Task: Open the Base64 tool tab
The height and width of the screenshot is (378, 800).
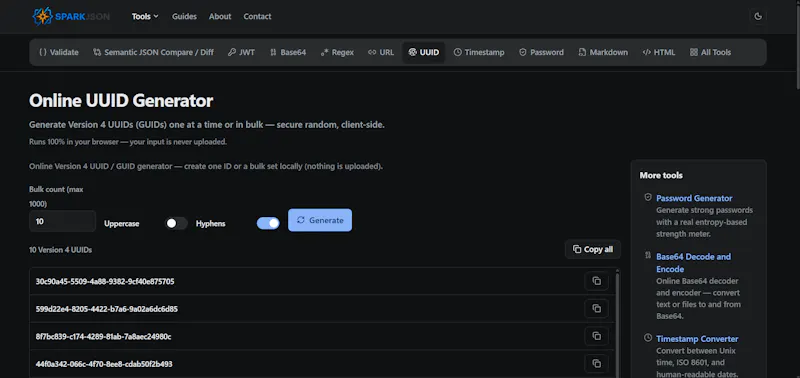Action: [288, 52]
